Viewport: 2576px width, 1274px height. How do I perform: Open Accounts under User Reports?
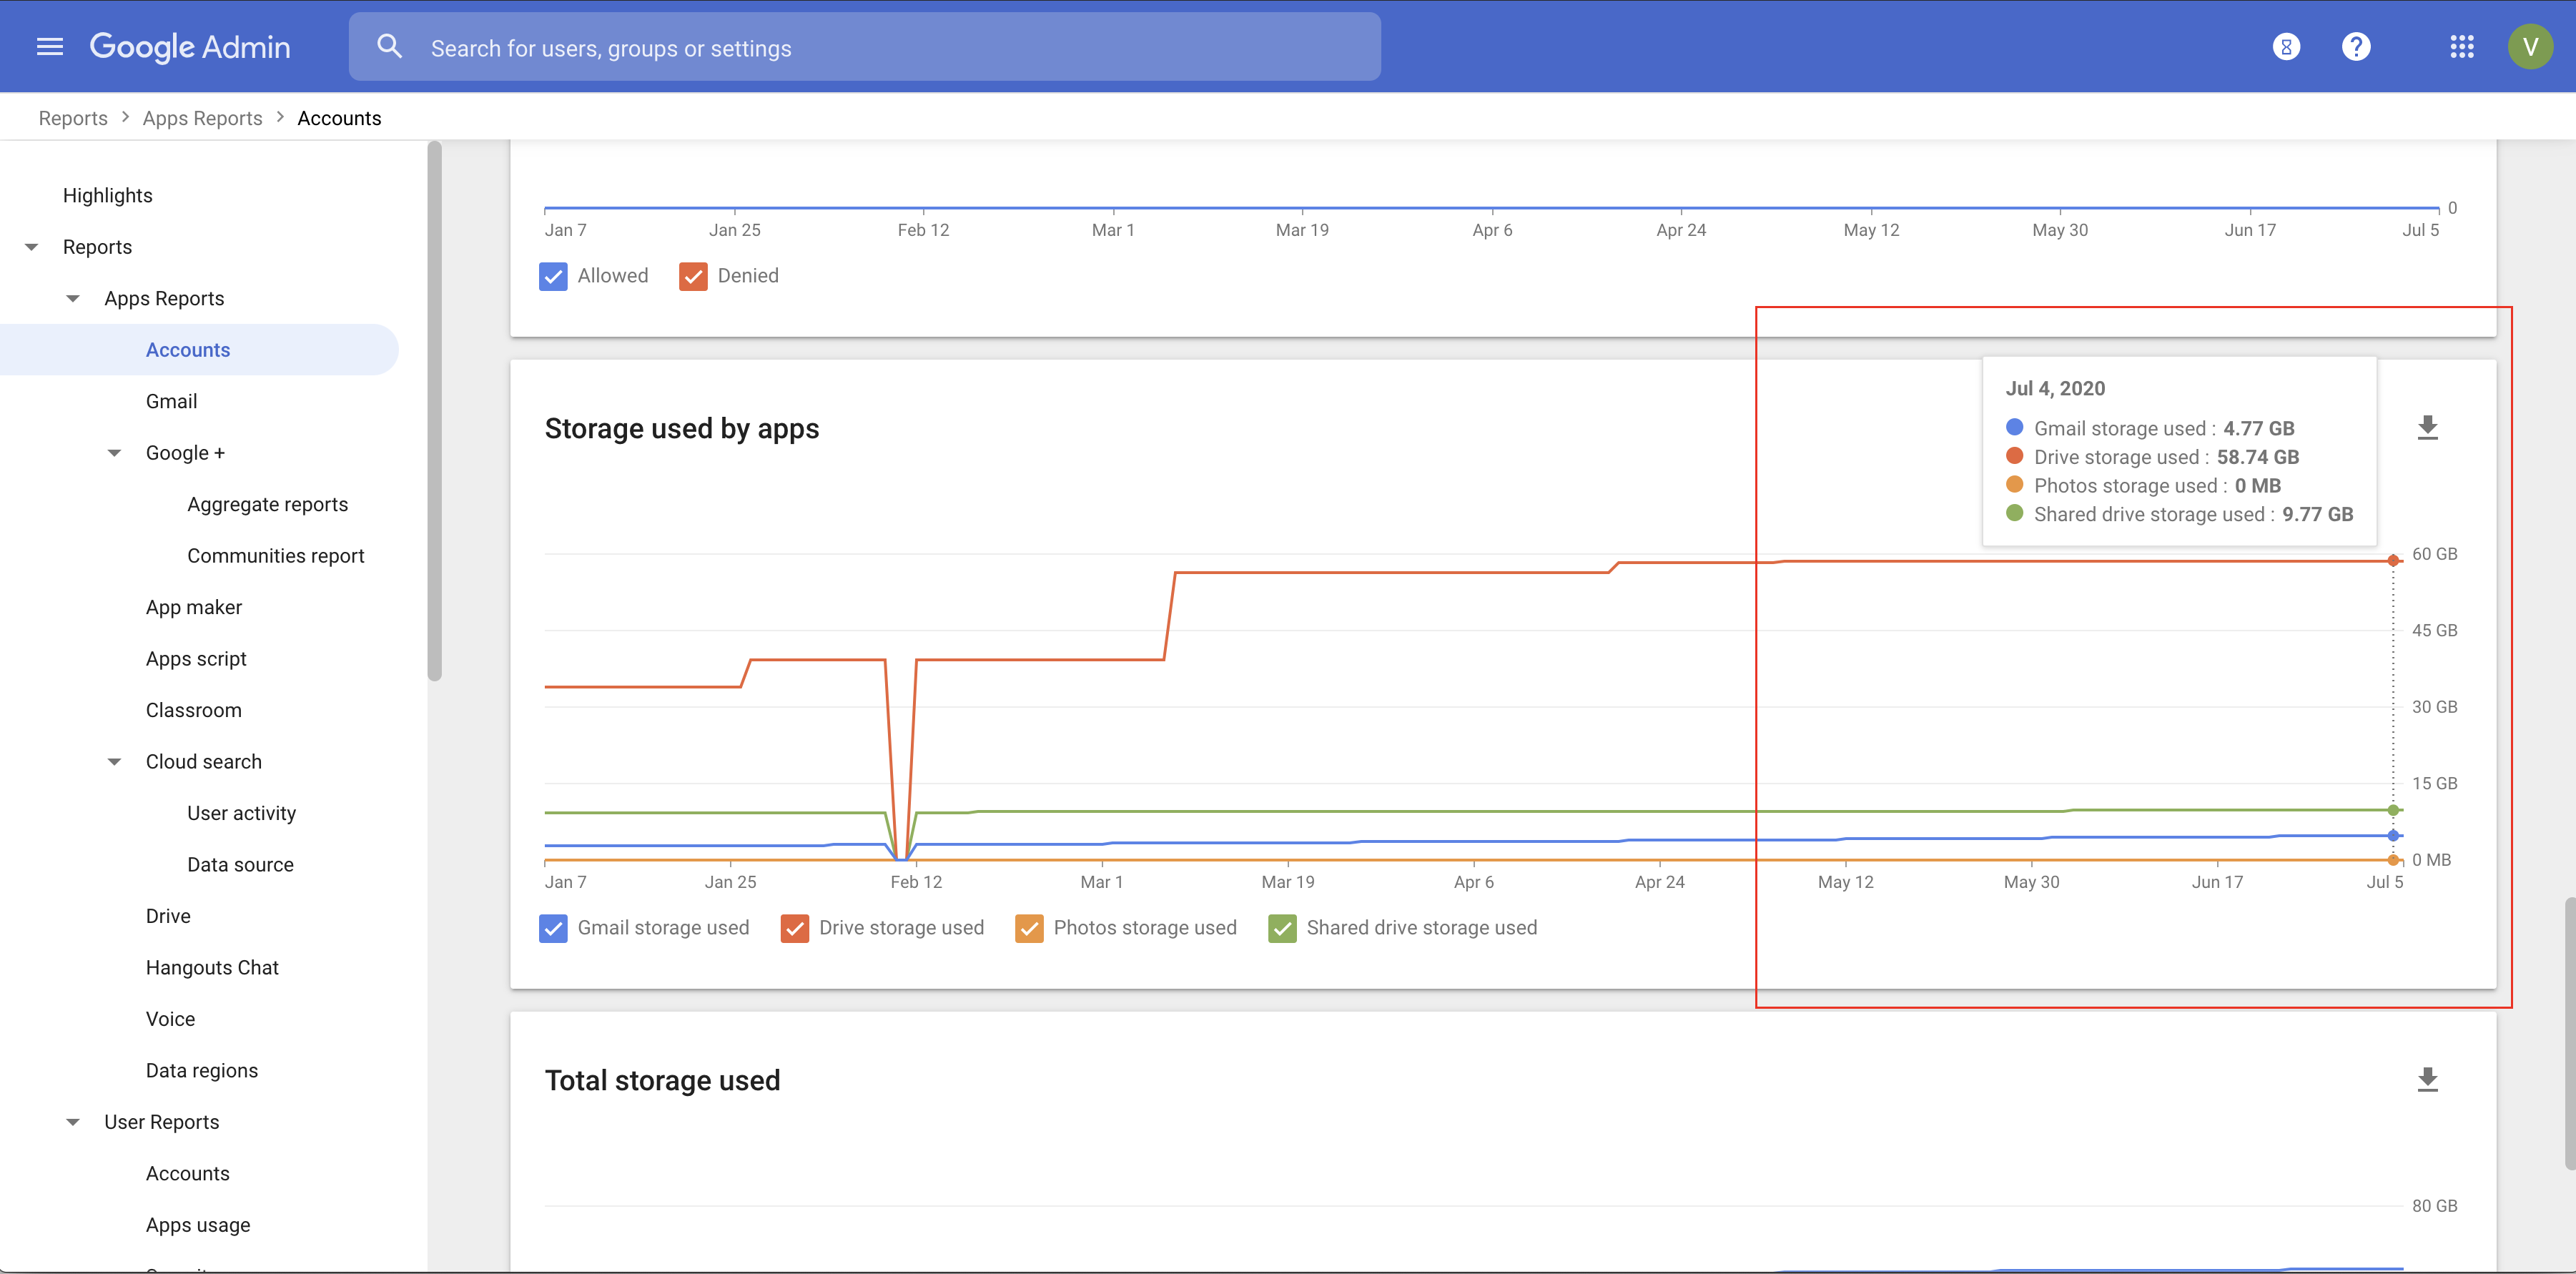click(x=187, y=1174)
